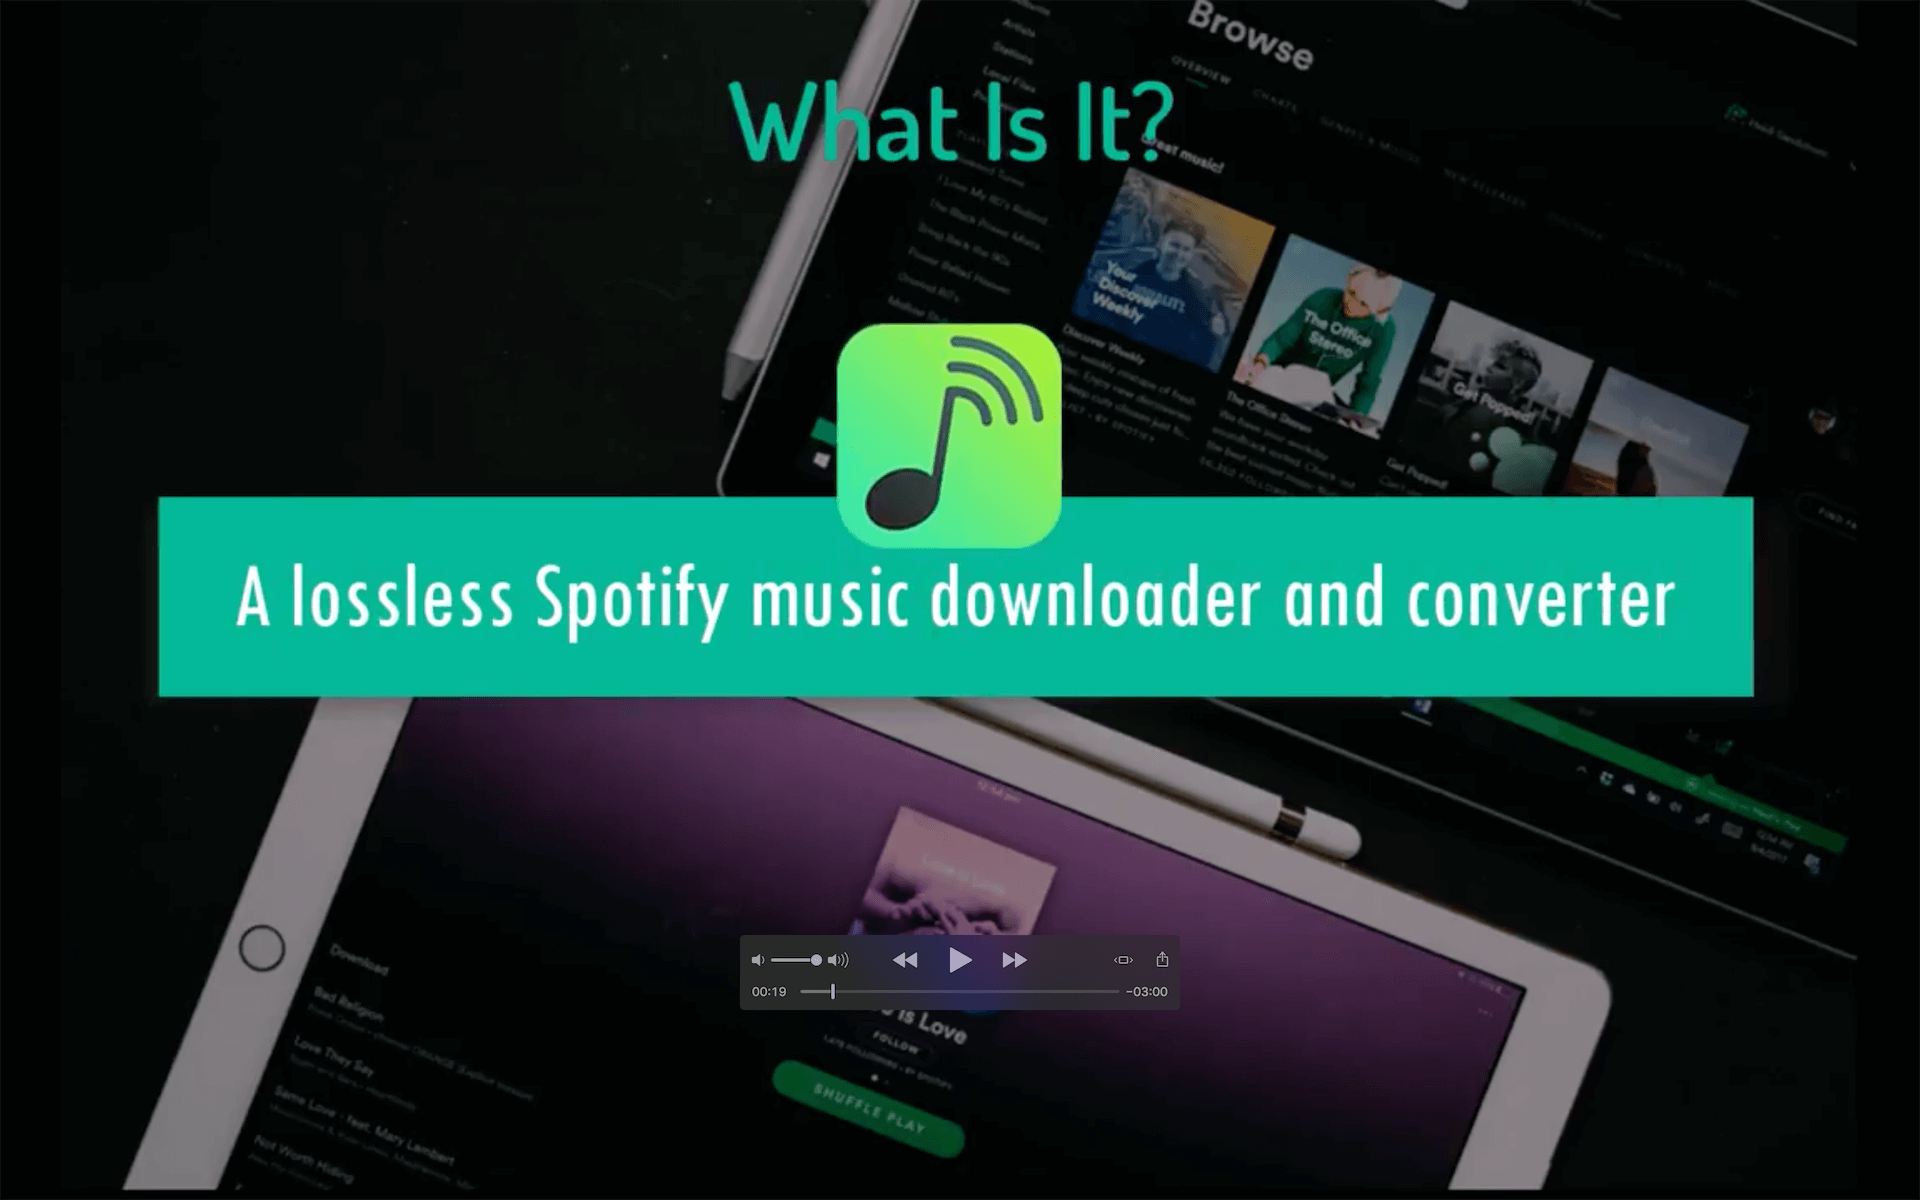Skip forward in the track
1920x1200 pixels.
pos(1012,958)
